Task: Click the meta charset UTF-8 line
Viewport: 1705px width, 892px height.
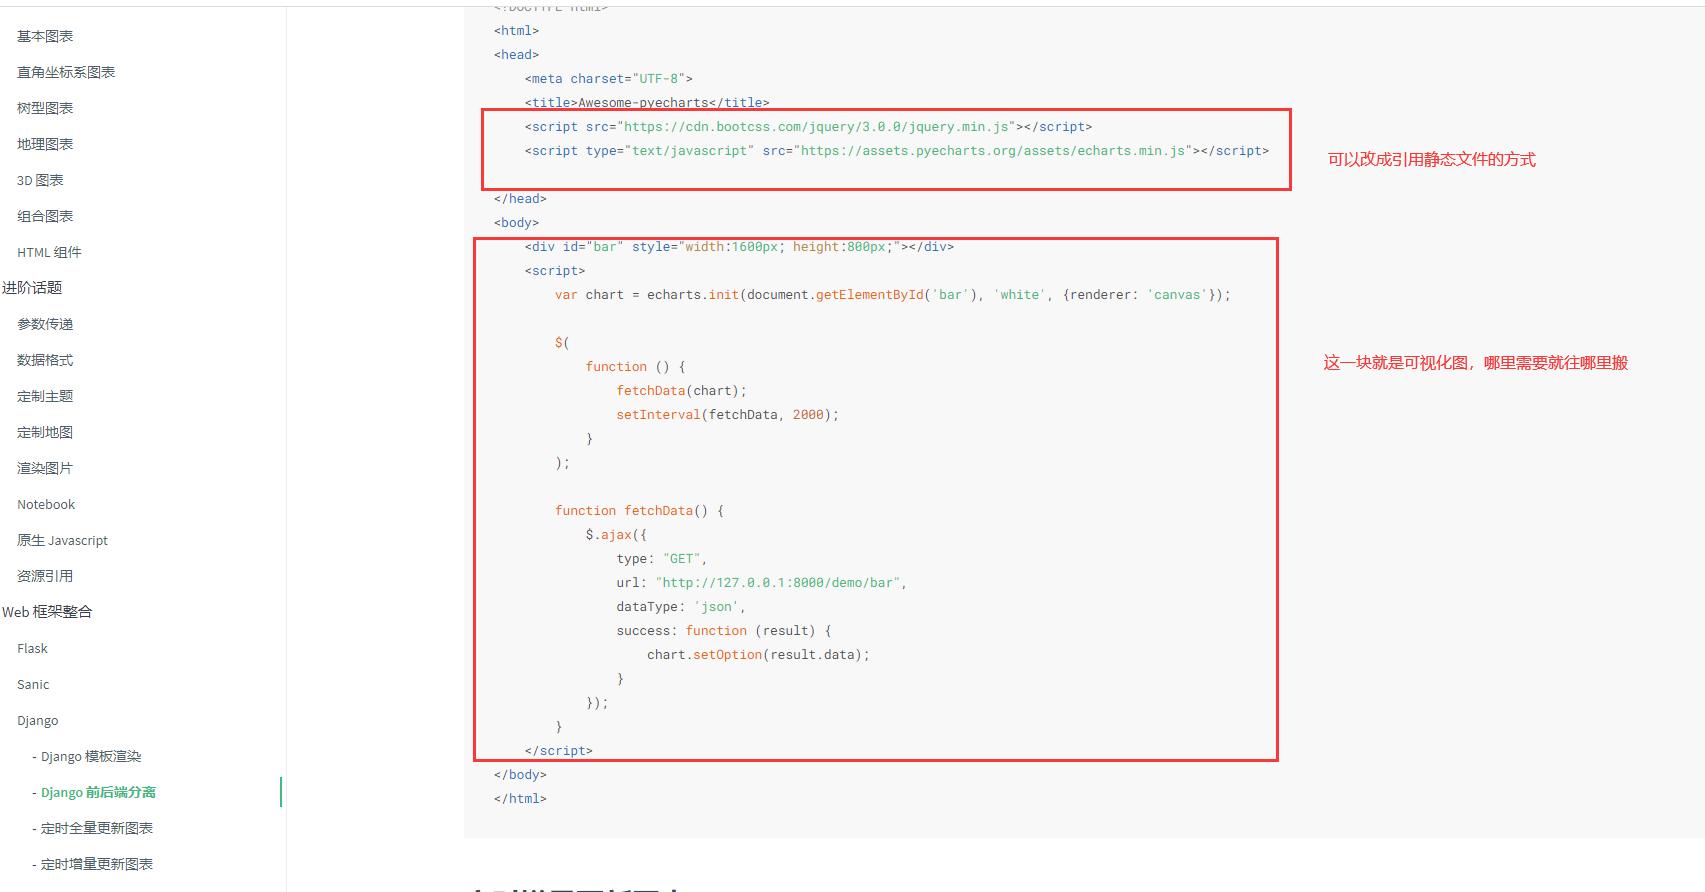Action: (608, 79)
